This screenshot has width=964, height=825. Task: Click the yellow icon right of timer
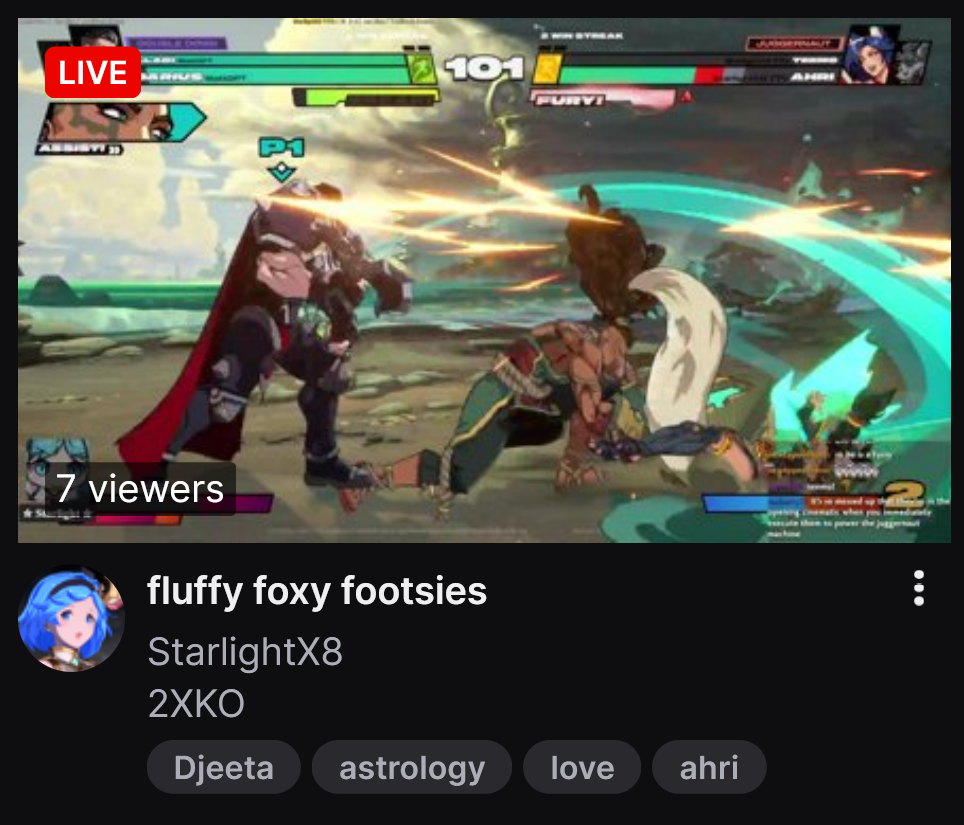[547, 69]
